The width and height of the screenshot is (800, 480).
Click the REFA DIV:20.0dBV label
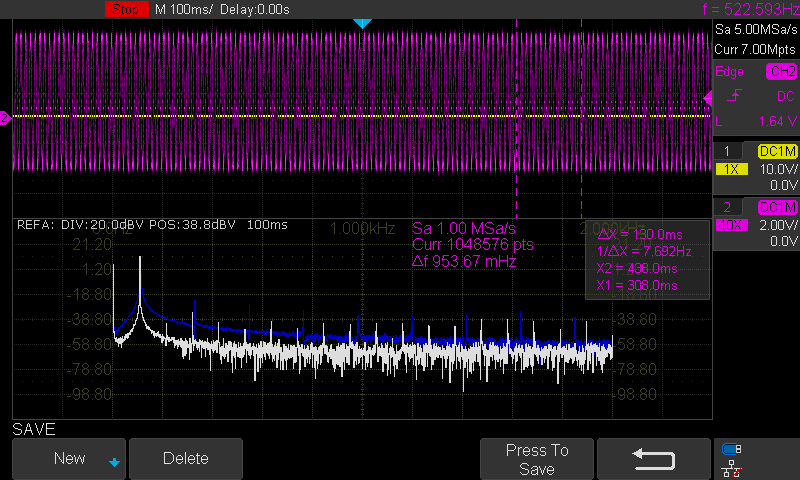coord(80,225)
